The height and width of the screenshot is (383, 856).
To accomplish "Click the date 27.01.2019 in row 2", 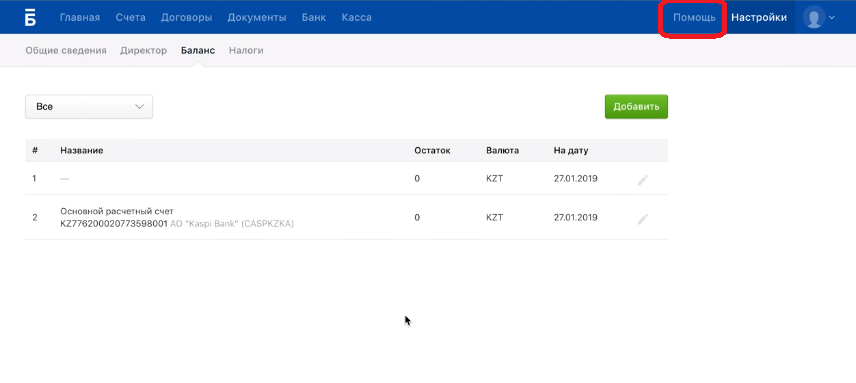I will [575, 217].
